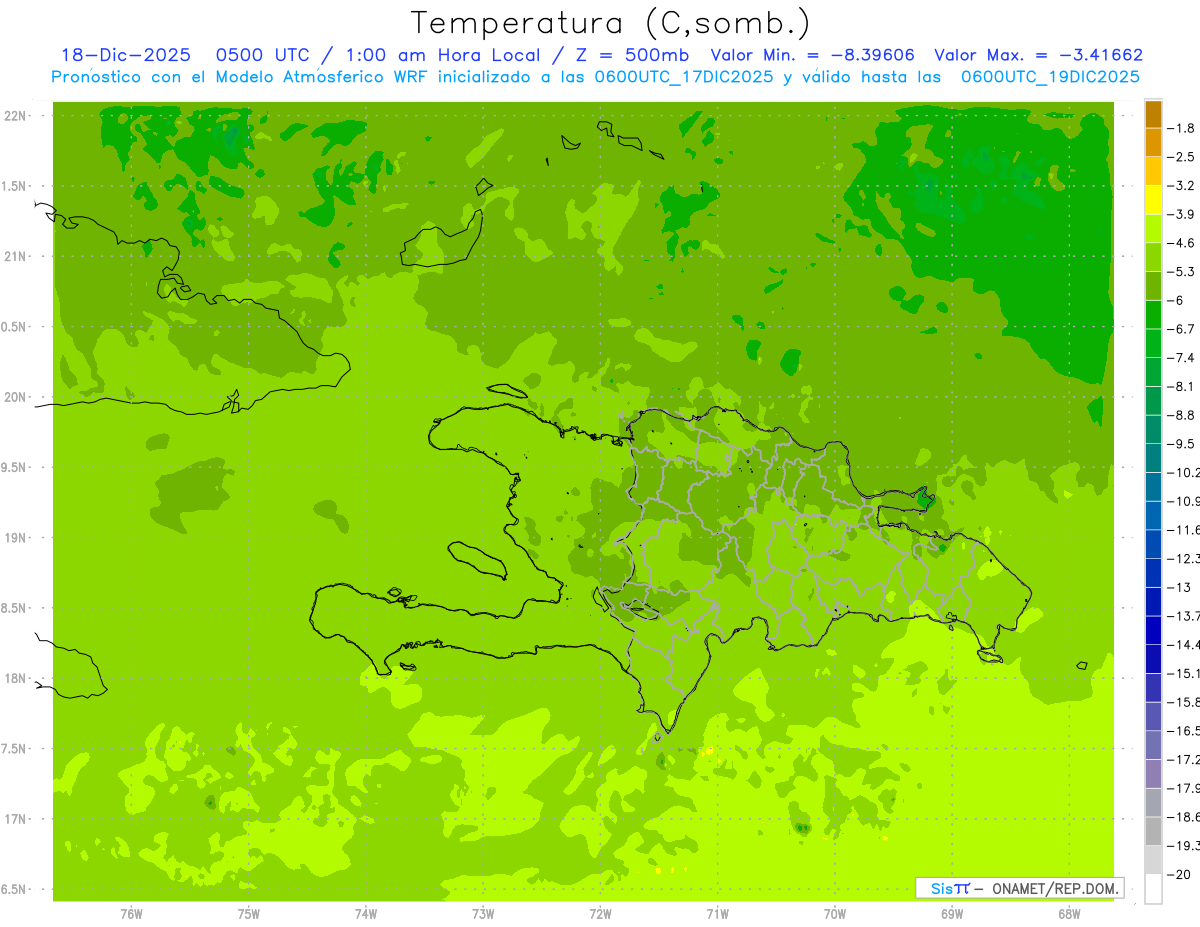This screenshot has height=927, width=1200.
Task: Click the date '18-Dic-2025' in the header
Action: (126, 56)
